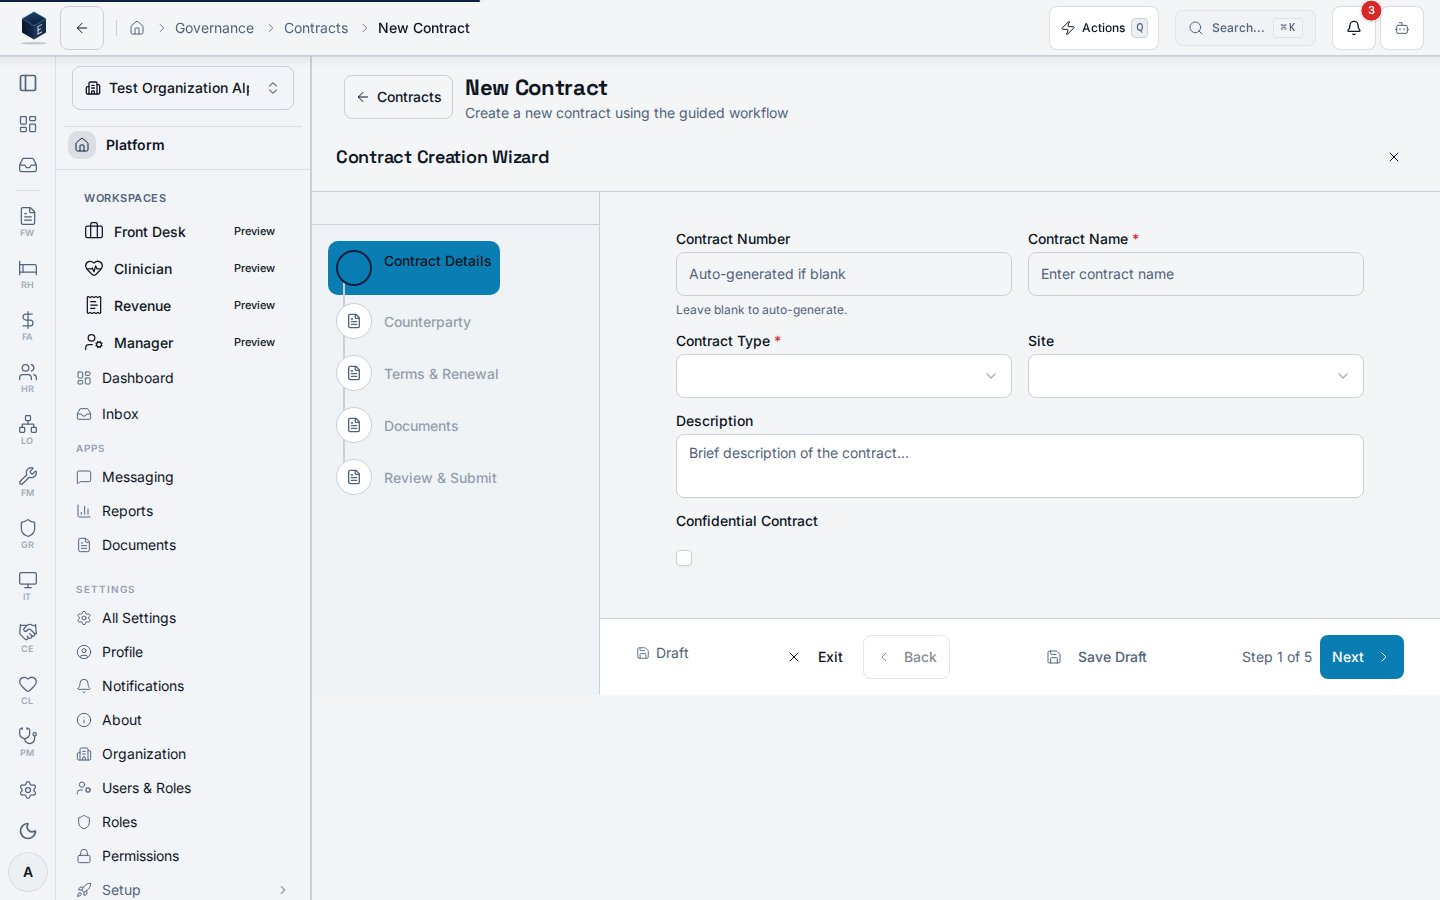Viewport: 1440px width, 900px height.
Task: Close the Contract Creation Wizard
Action: (1394, 157)
